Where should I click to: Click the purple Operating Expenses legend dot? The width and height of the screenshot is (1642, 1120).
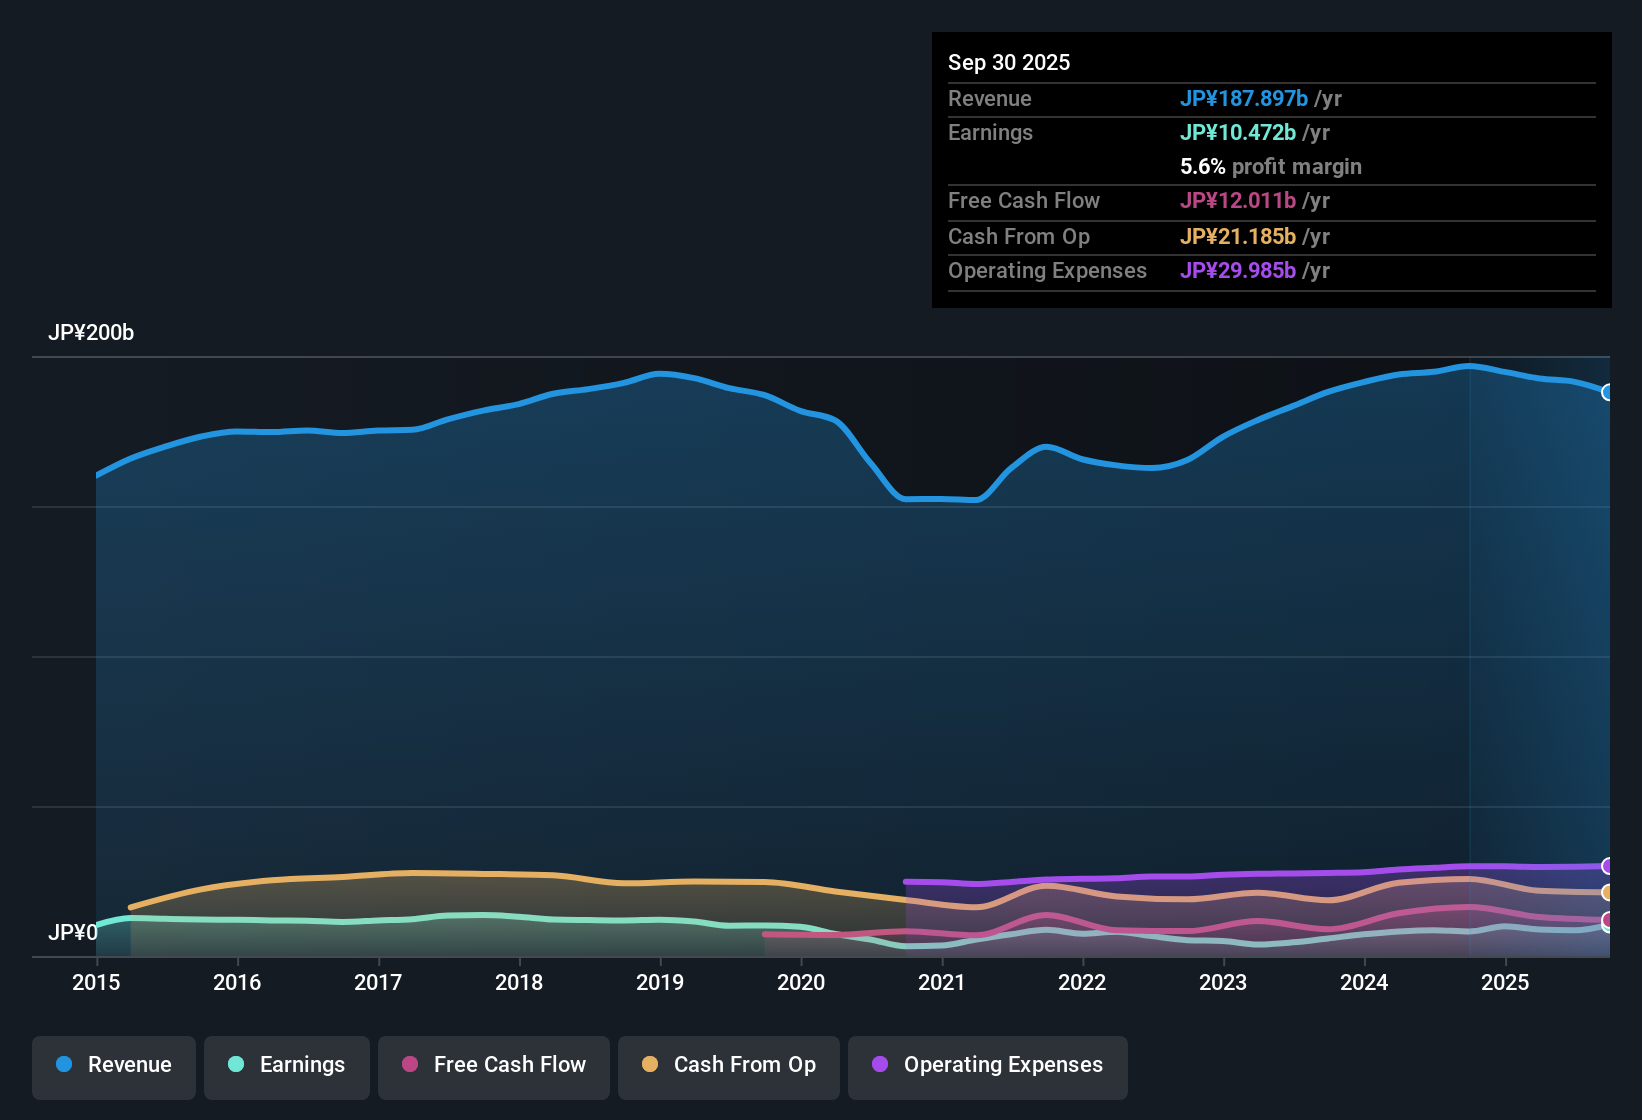point(880,1065)
